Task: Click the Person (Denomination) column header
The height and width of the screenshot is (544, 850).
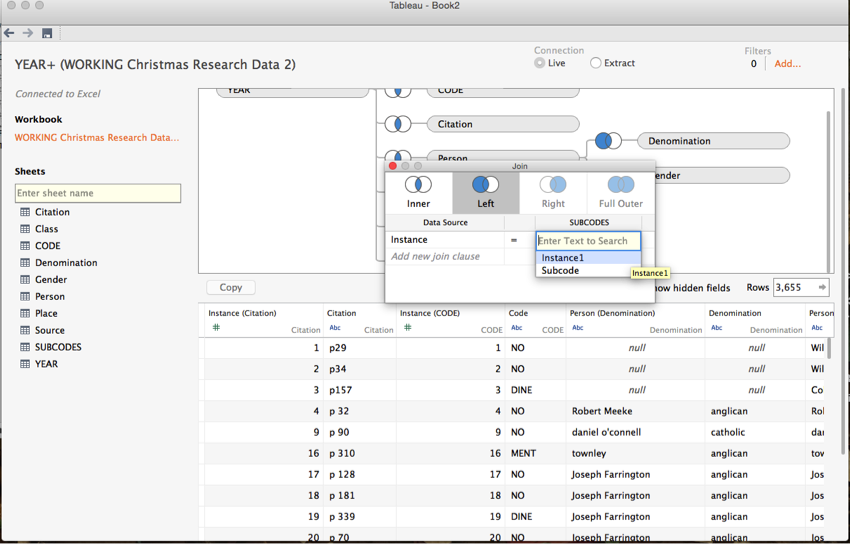Action: point(612,313)
